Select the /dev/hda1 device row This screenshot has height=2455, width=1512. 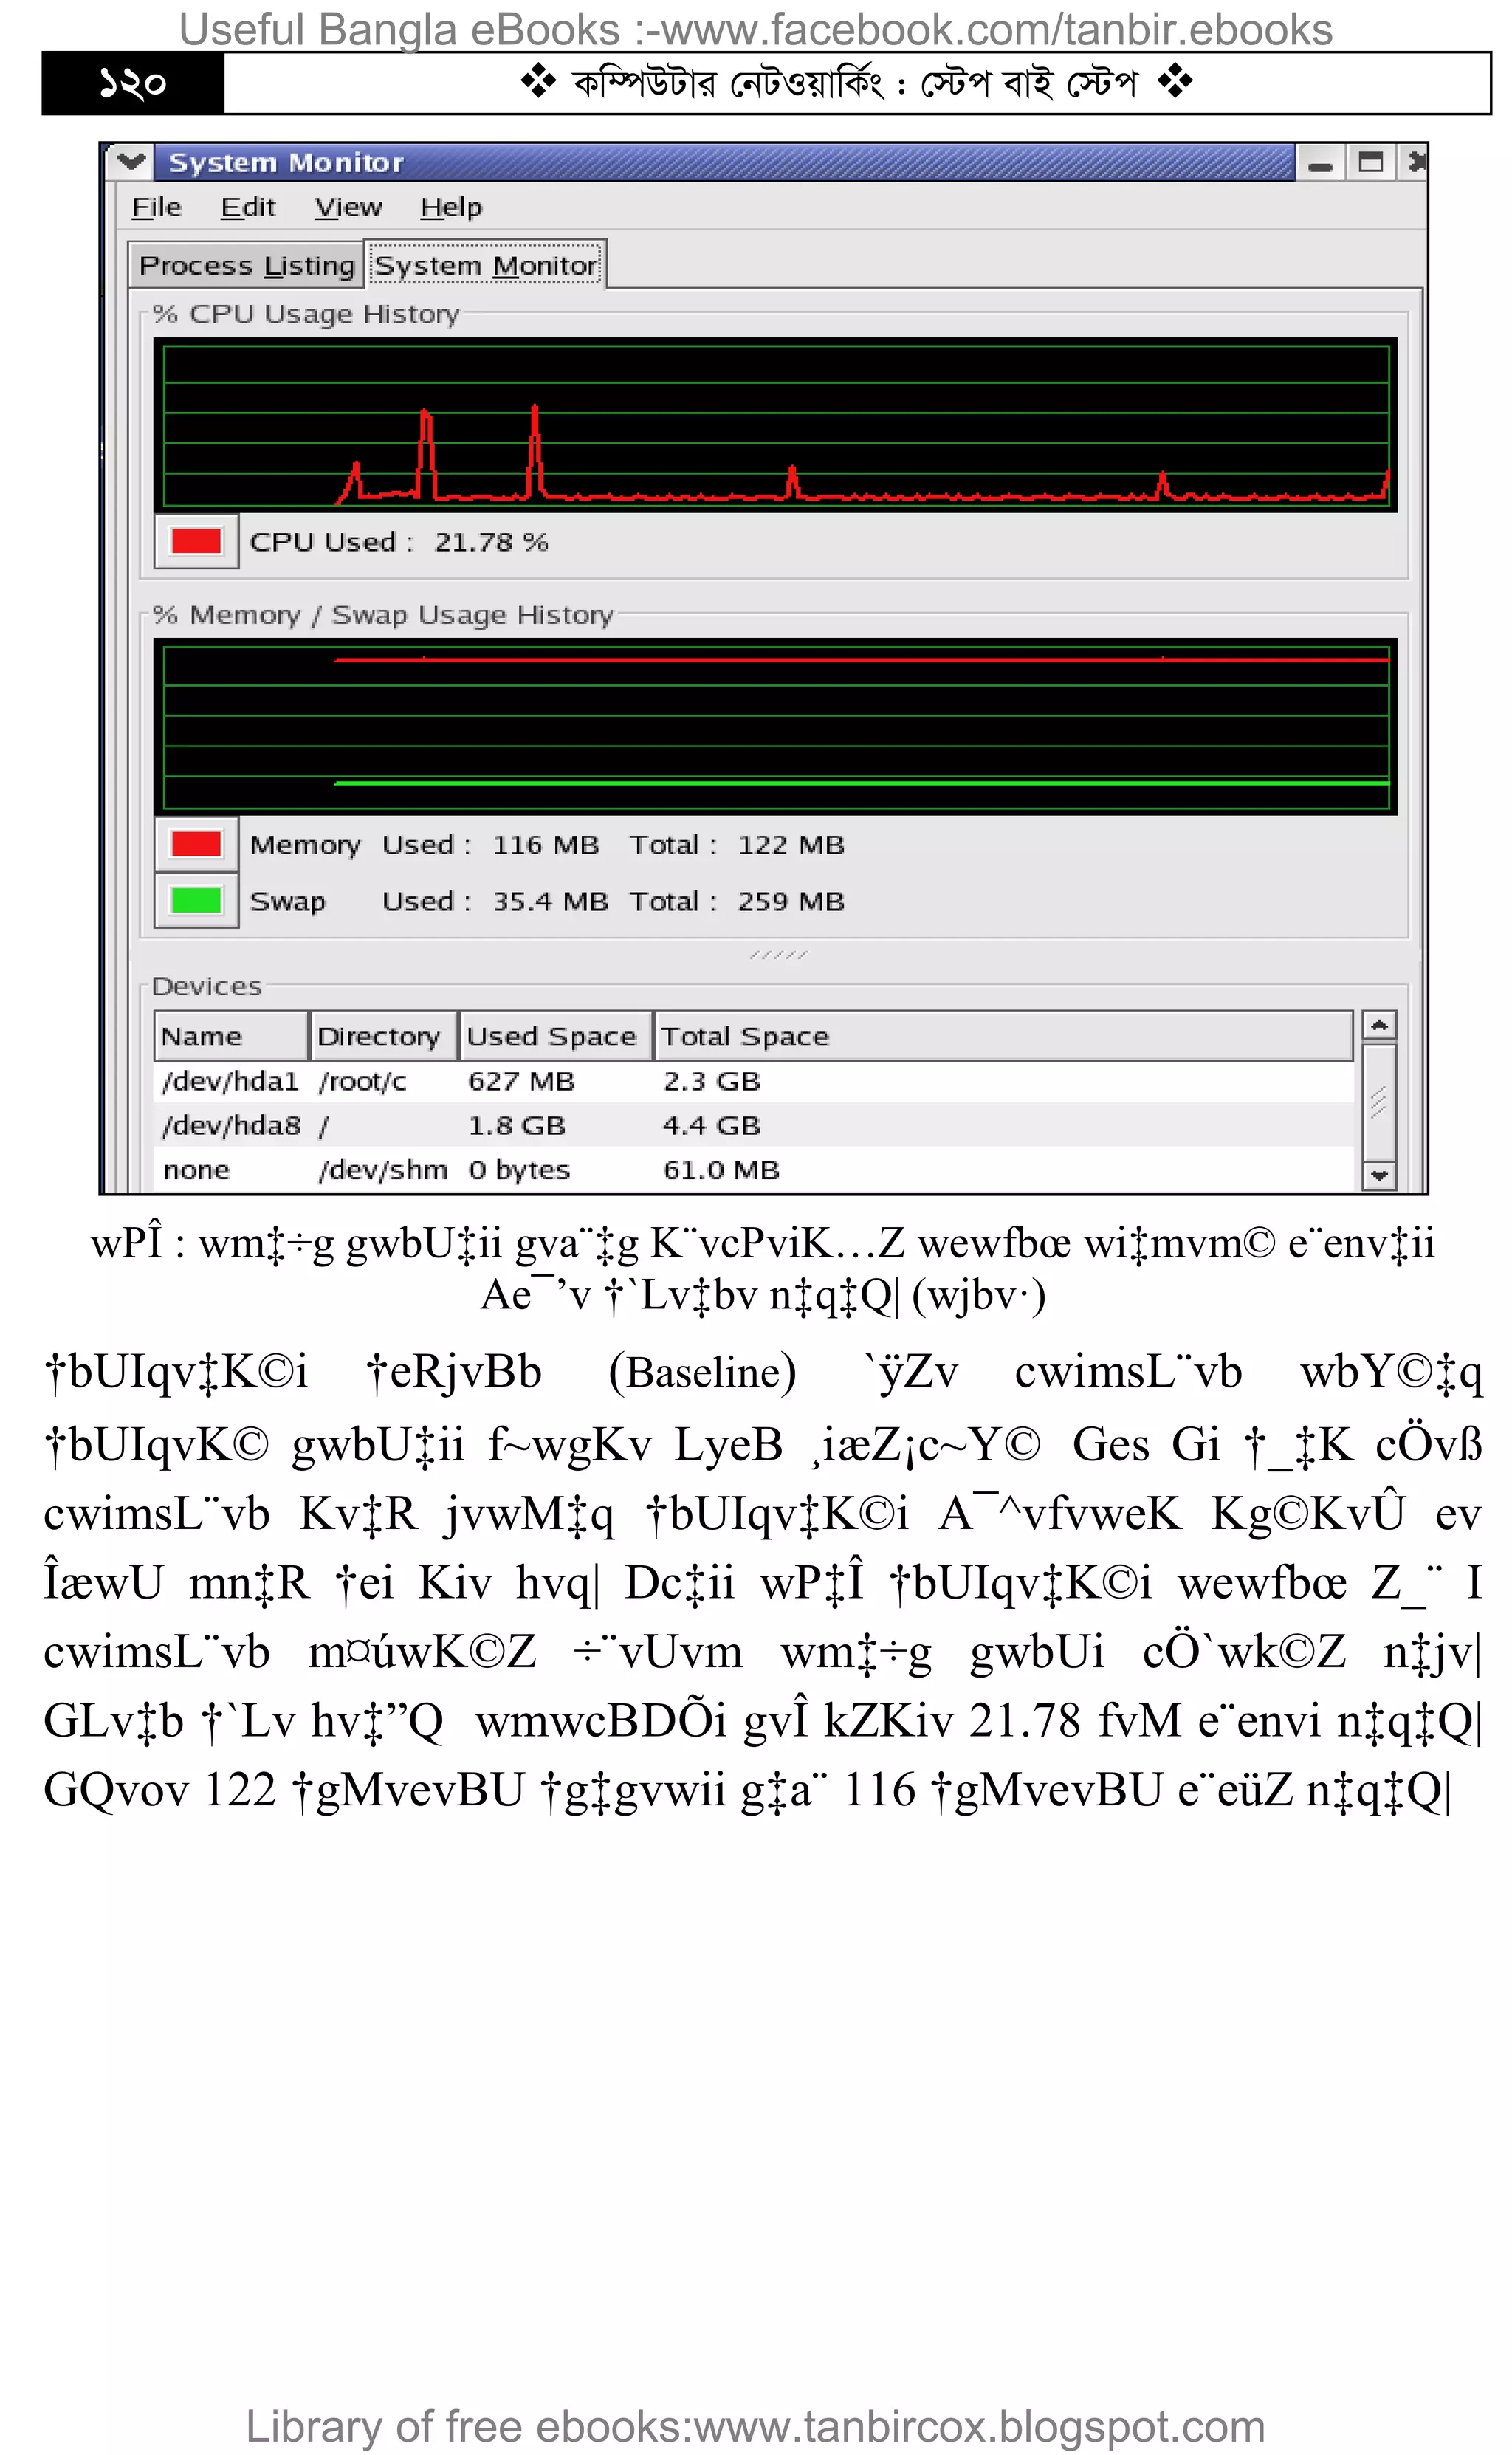(x=754, y=1081)
